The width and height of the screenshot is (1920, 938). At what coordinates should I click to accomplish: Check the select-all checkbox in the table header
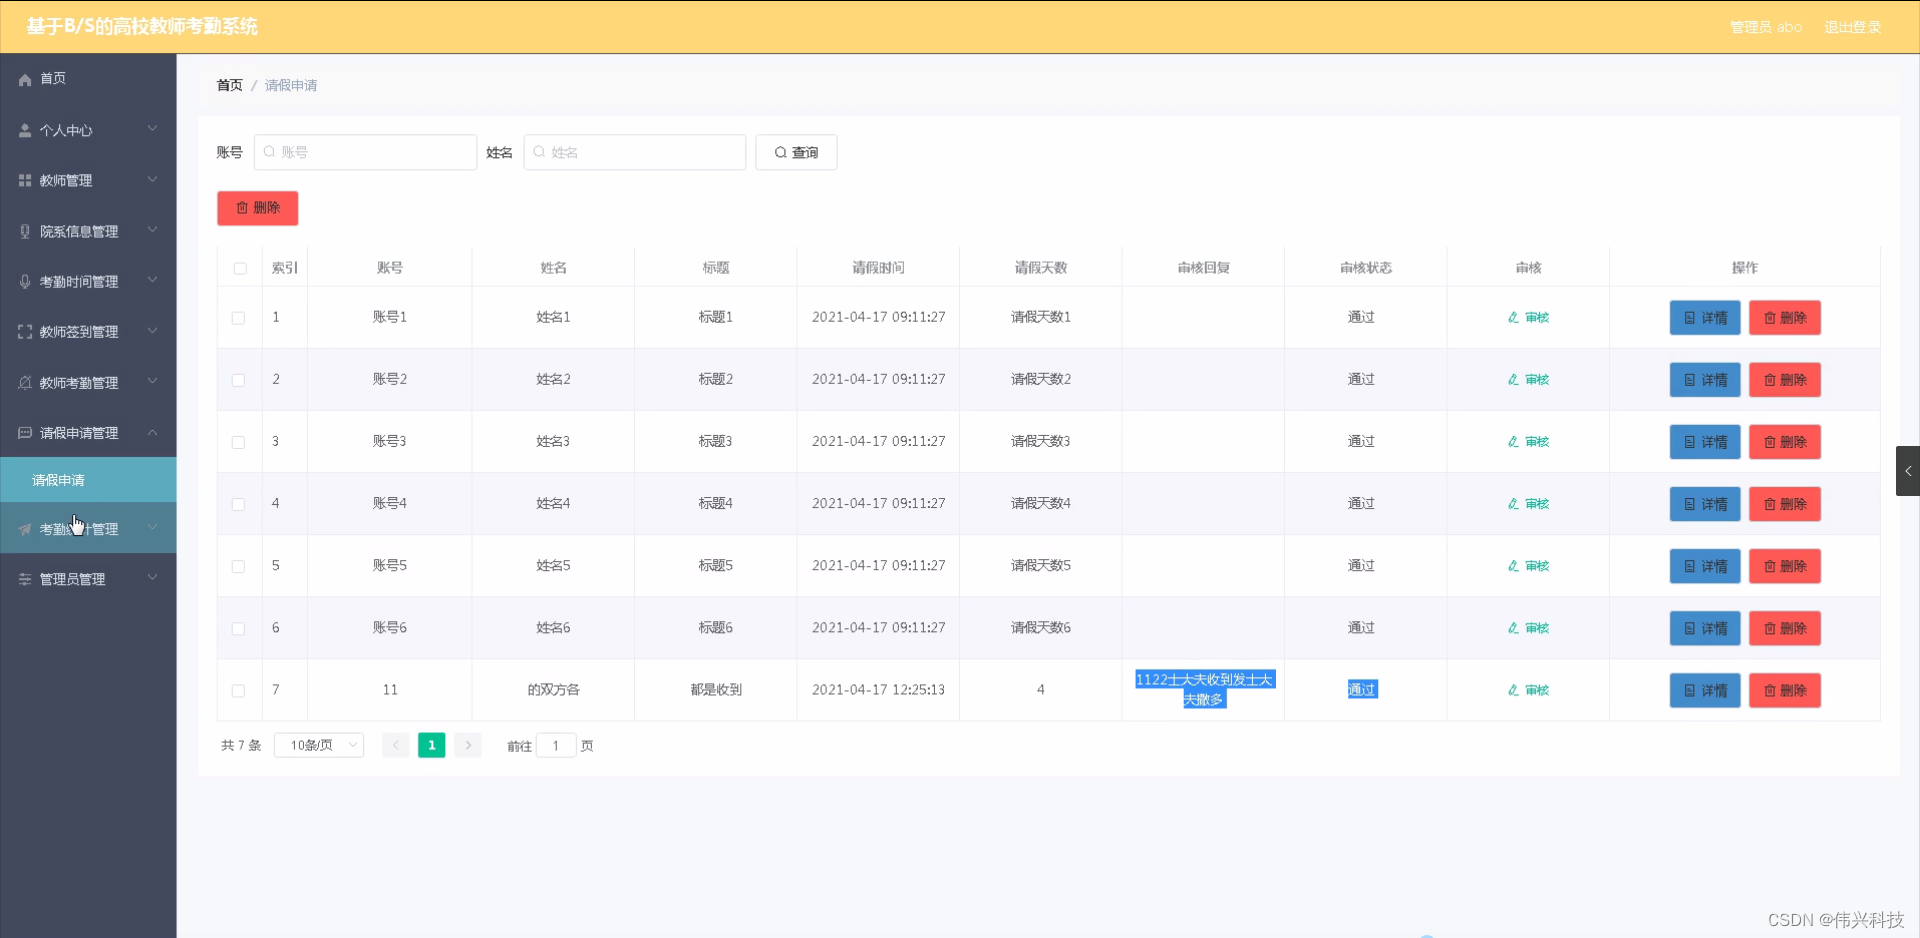(x=240, y=268)
